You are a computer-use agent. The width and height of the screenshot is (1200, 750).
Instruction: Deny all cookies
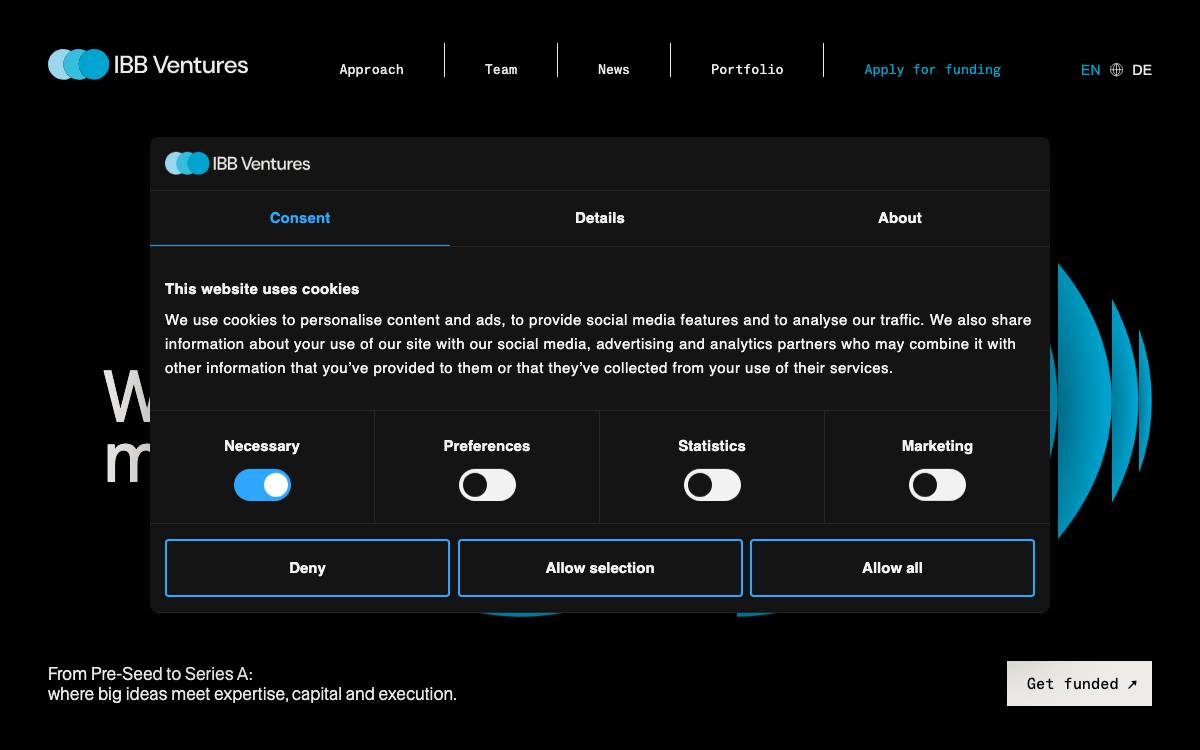[307, 568]
